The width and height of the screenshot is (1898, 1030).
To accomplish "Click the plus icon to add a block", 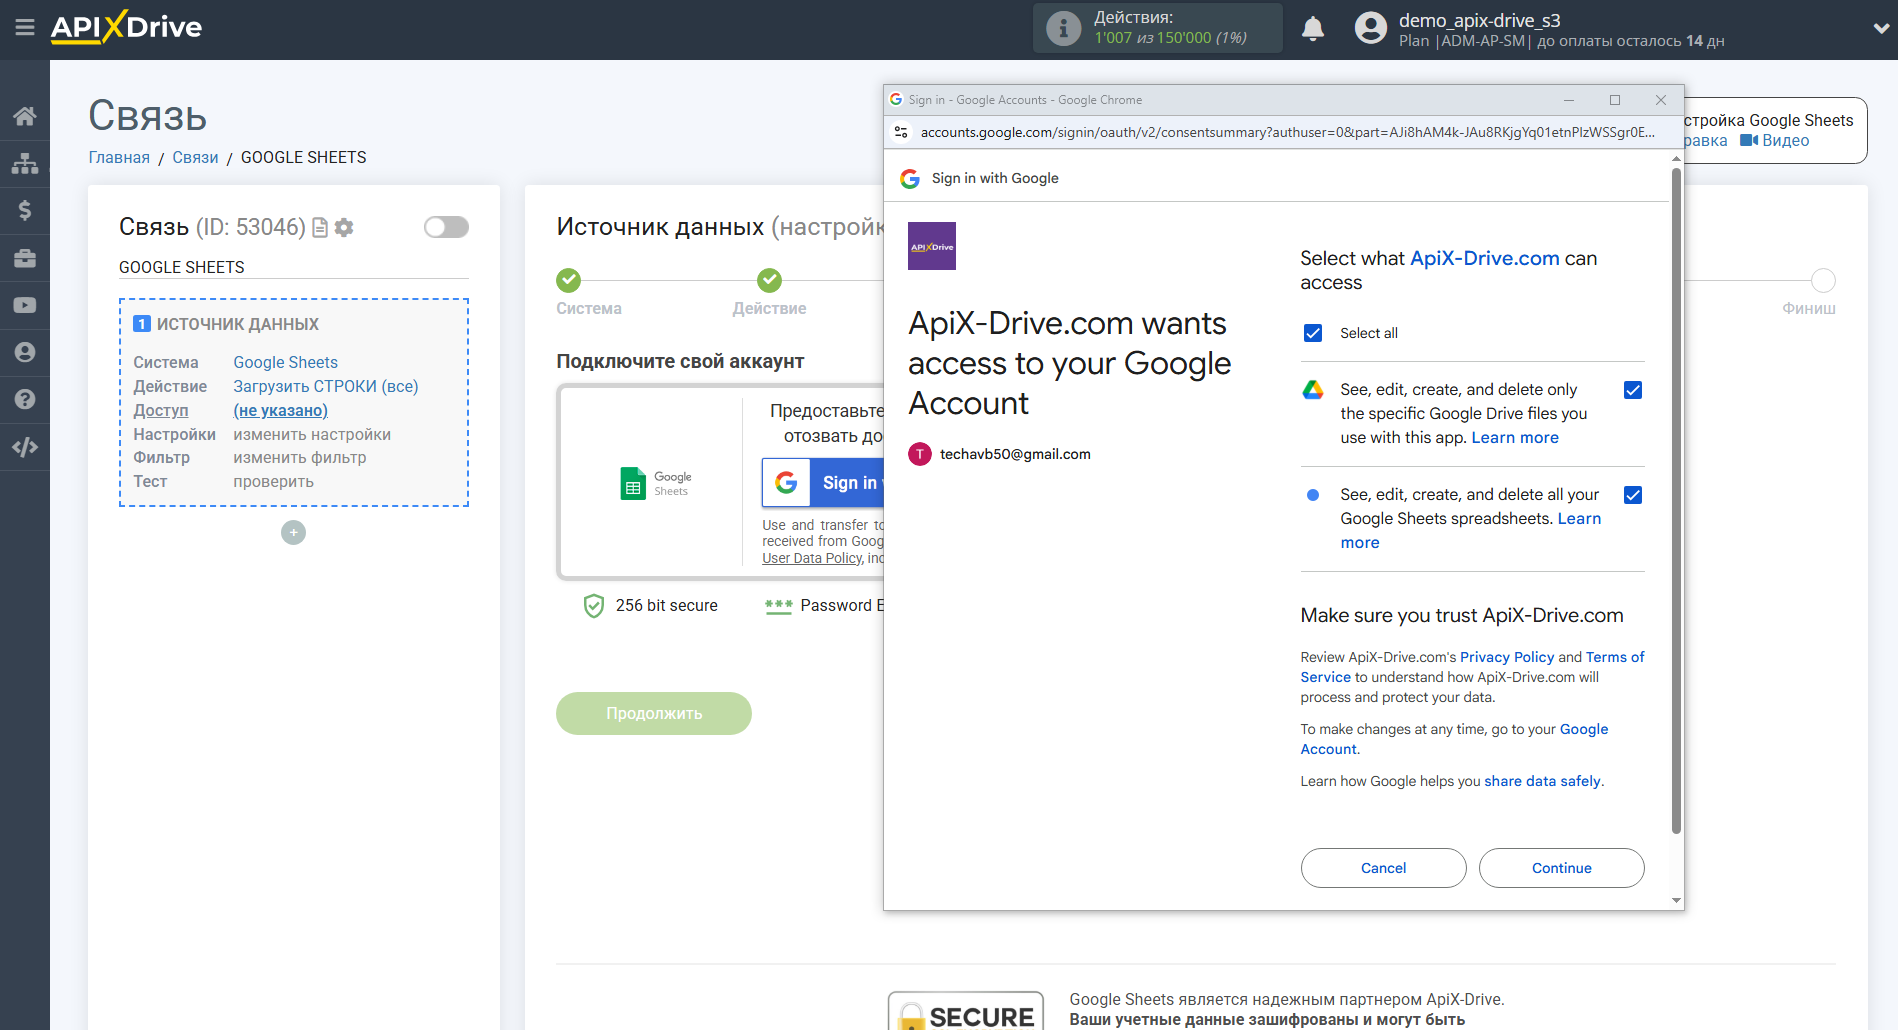I will tap(293, 533).
